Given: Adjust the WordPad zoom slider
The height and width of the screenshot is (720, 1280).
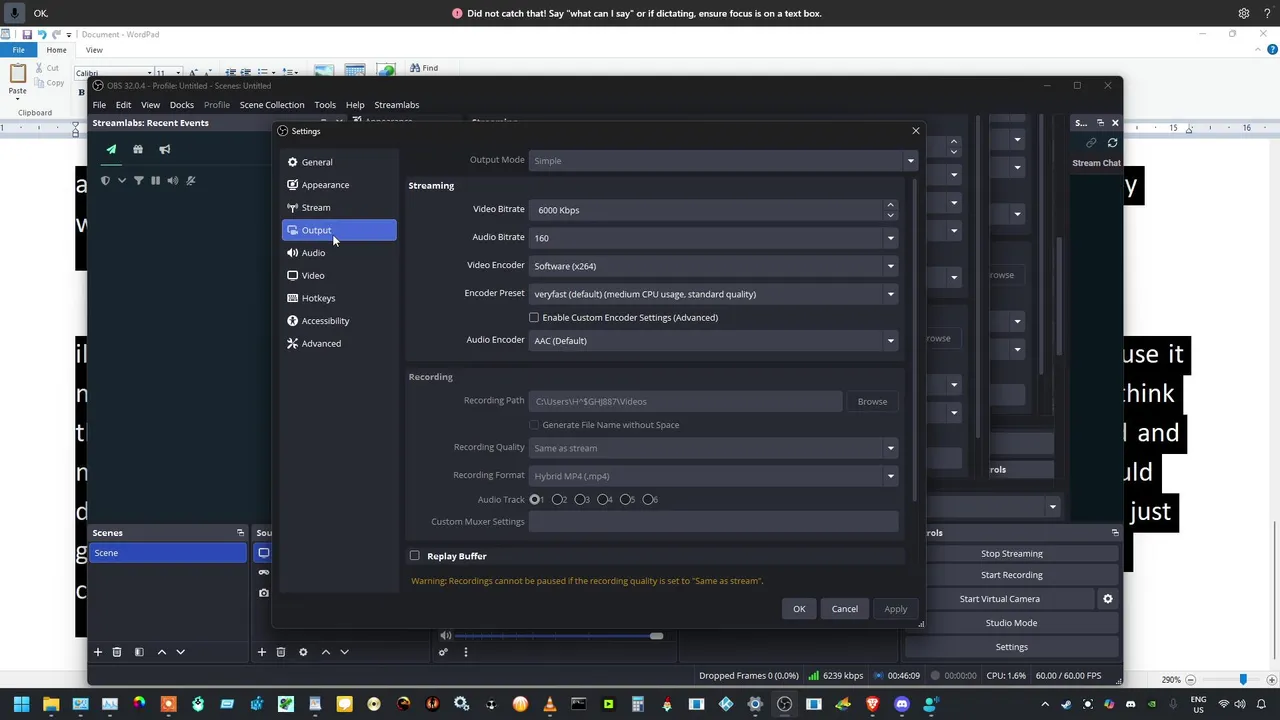Looking at the screenshot, I should point(1243,679).
